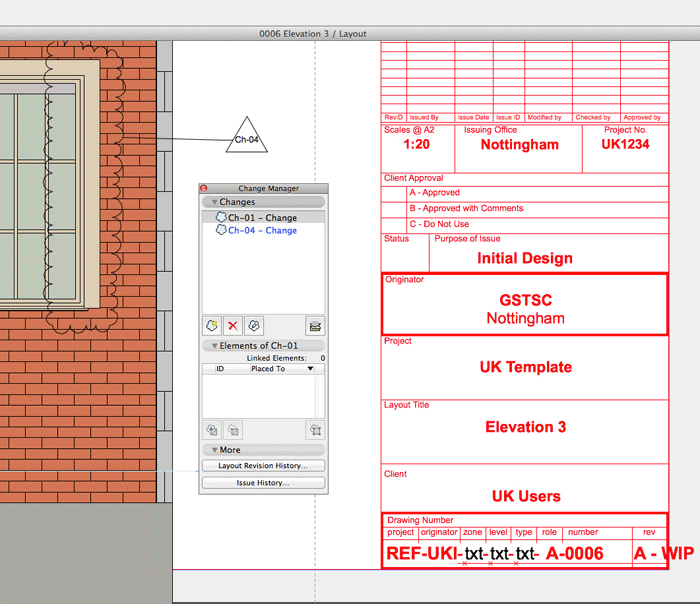Click the unlink elements icon
700x604 pixels.
point(233,430)
